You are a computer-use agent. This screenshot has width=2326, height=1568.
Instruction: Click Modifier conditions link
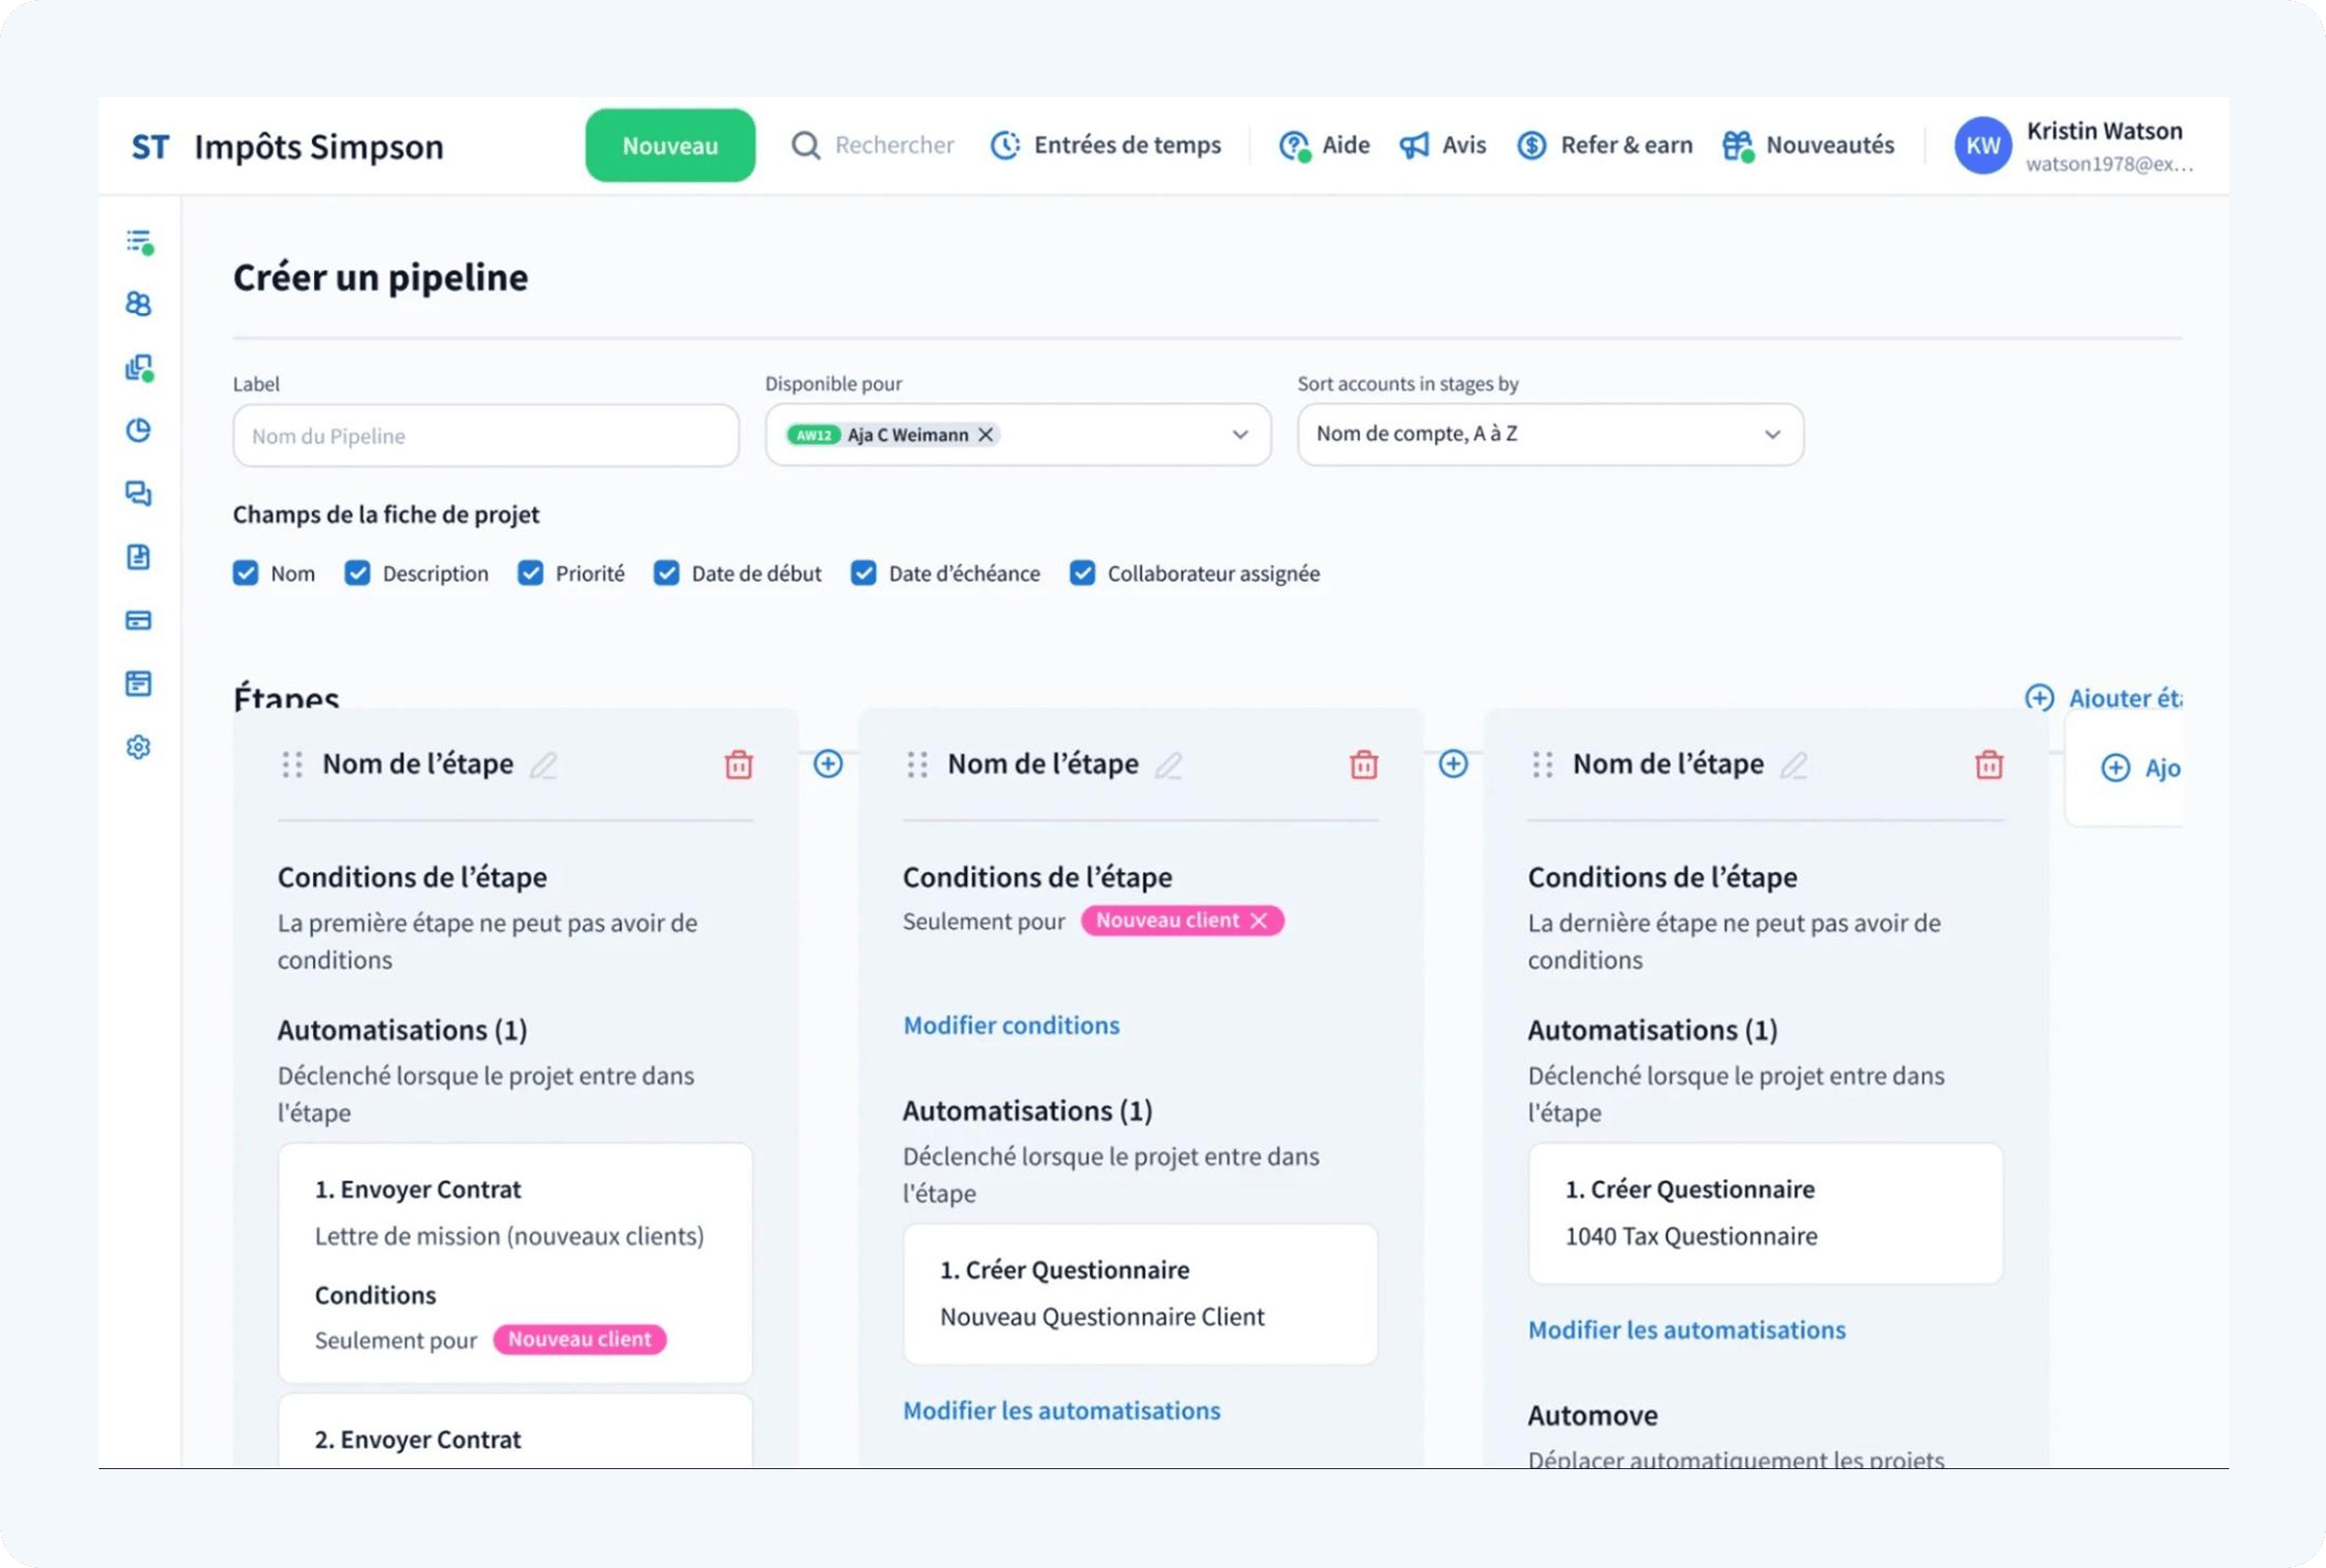[x=1011, y=1026]
